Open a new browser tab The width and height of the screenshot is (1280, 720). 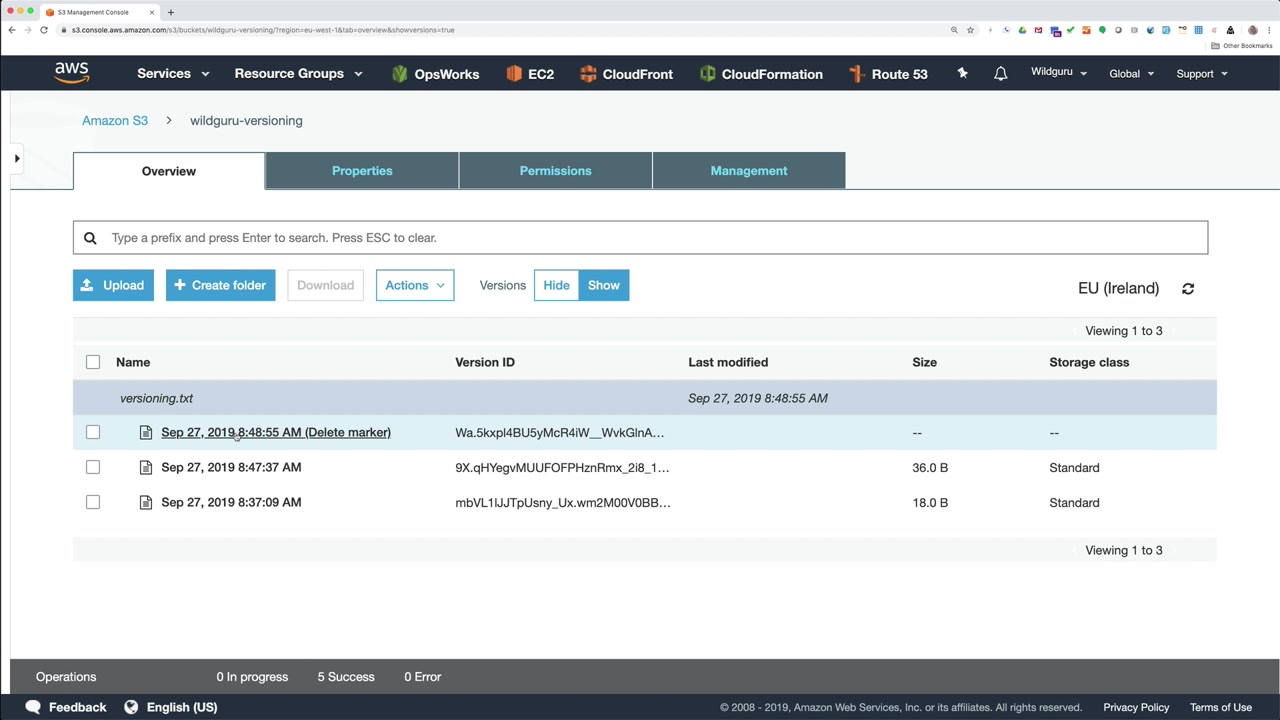point(171,12)
